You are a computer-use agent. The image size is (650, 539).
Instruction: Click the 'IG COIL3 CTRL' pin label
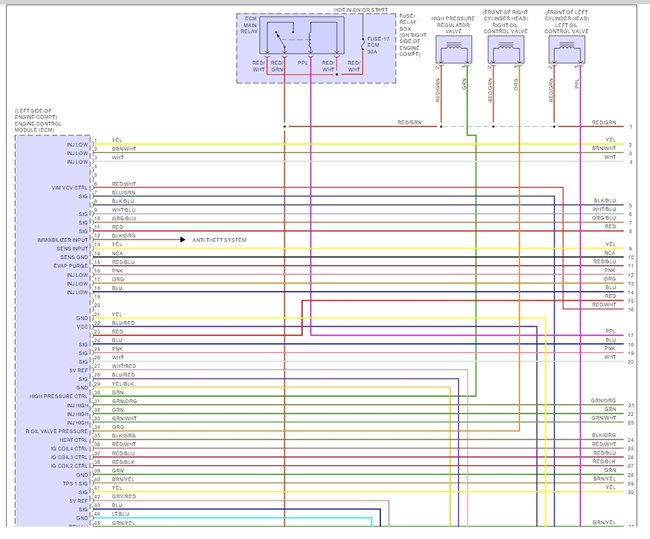(x=69, y=457)
